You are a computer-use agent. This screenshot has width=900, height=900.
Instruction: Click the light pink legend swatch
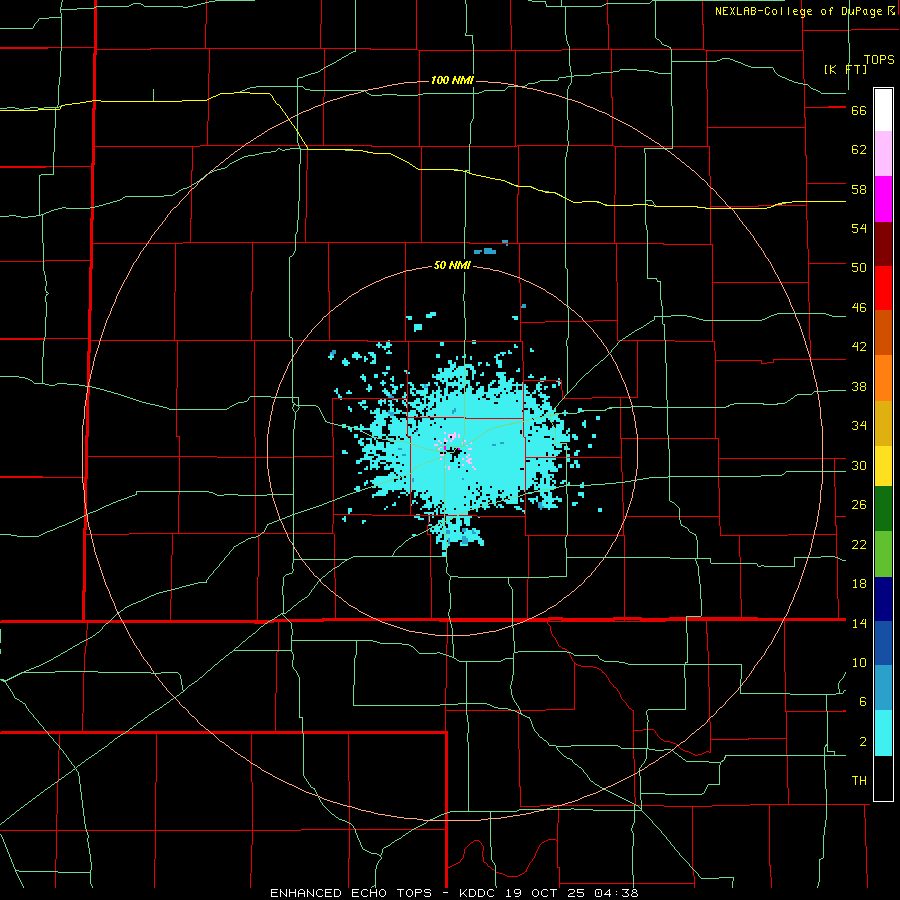pos(883,153)
